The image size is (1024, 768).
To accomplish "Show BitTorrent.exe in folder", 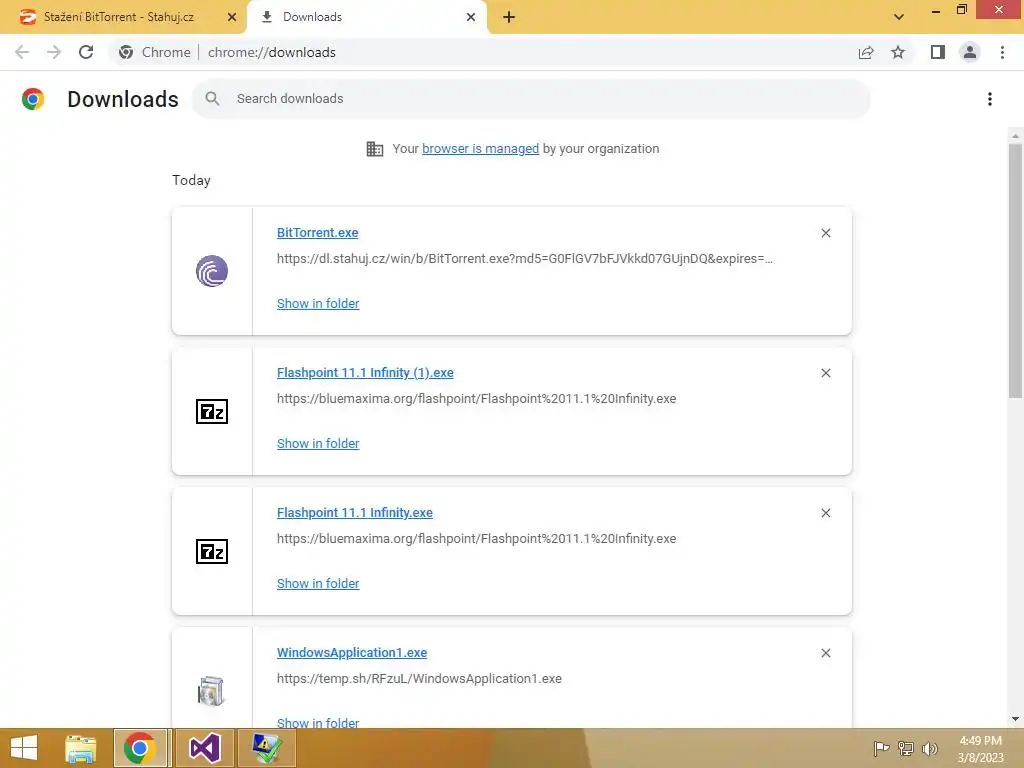I will pyautogui.click(x=318, y=304).
